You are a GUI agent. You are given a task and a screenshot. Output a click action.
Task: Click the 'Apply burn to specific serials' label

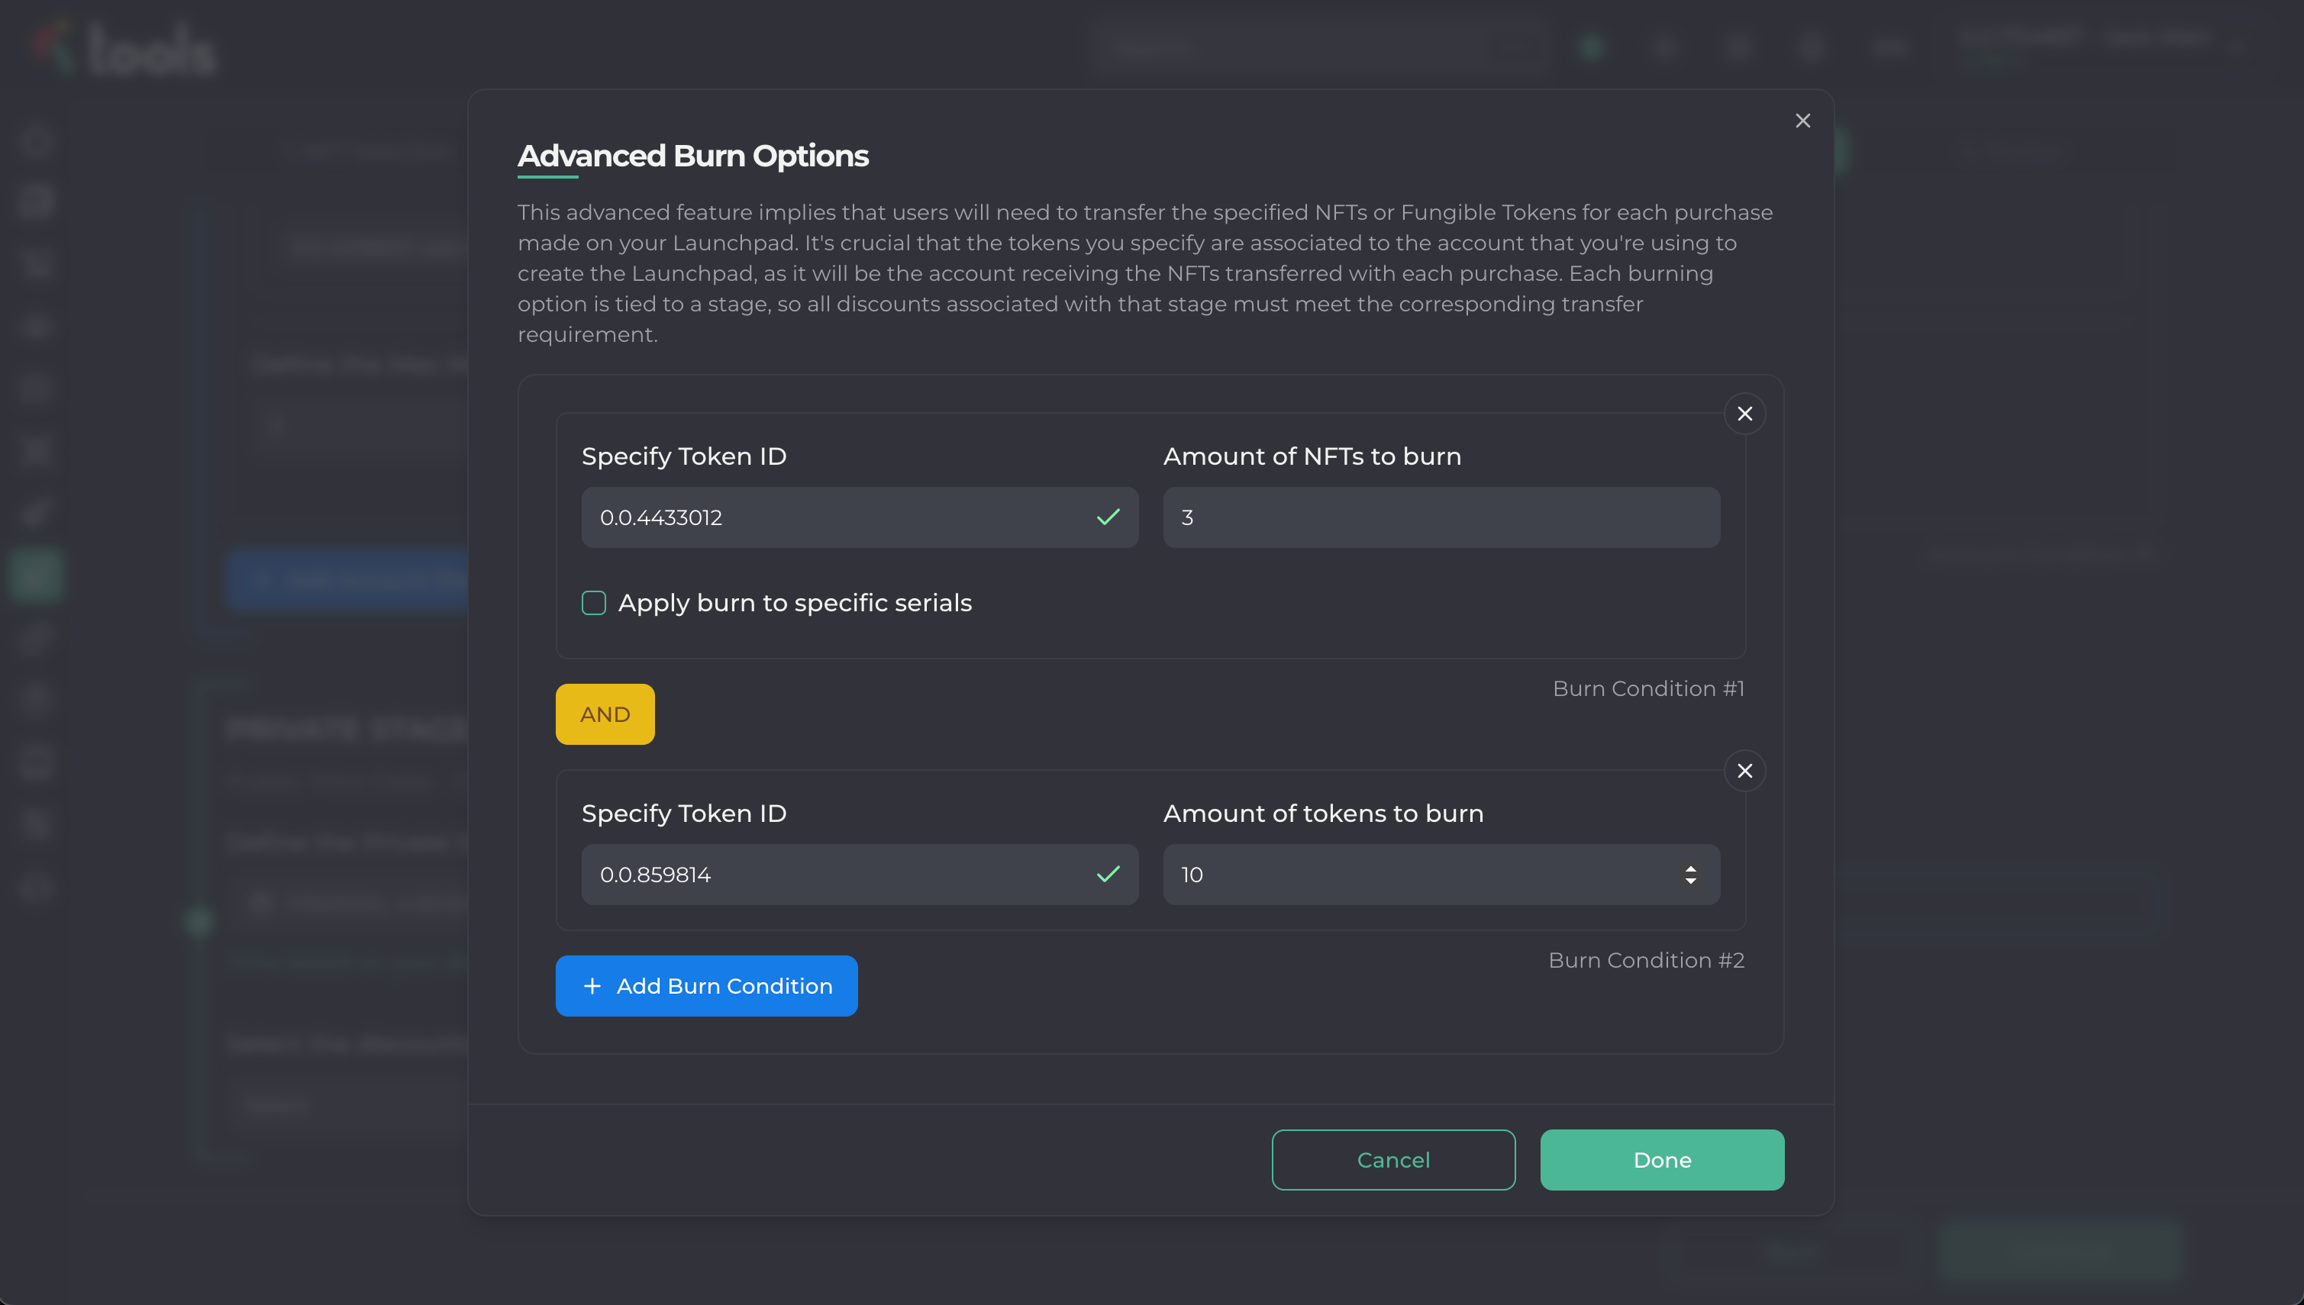tap(794, 603)
